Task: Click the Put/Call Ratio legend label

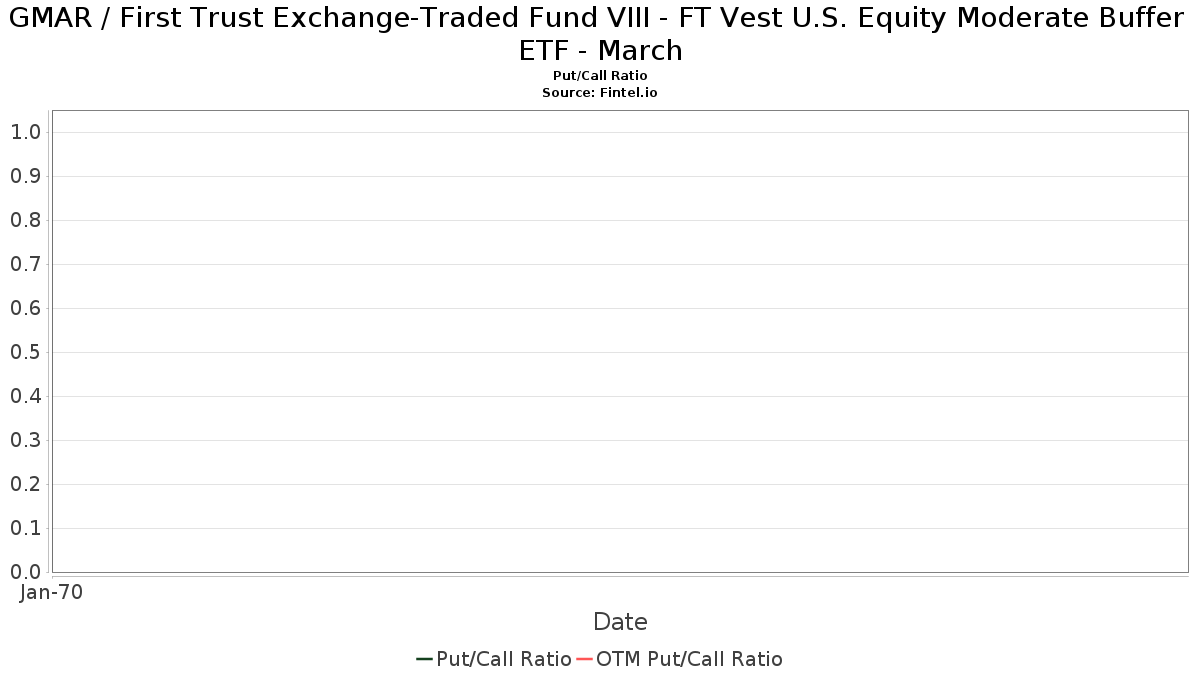Action: pyautogui.click(x=504, y=659)
